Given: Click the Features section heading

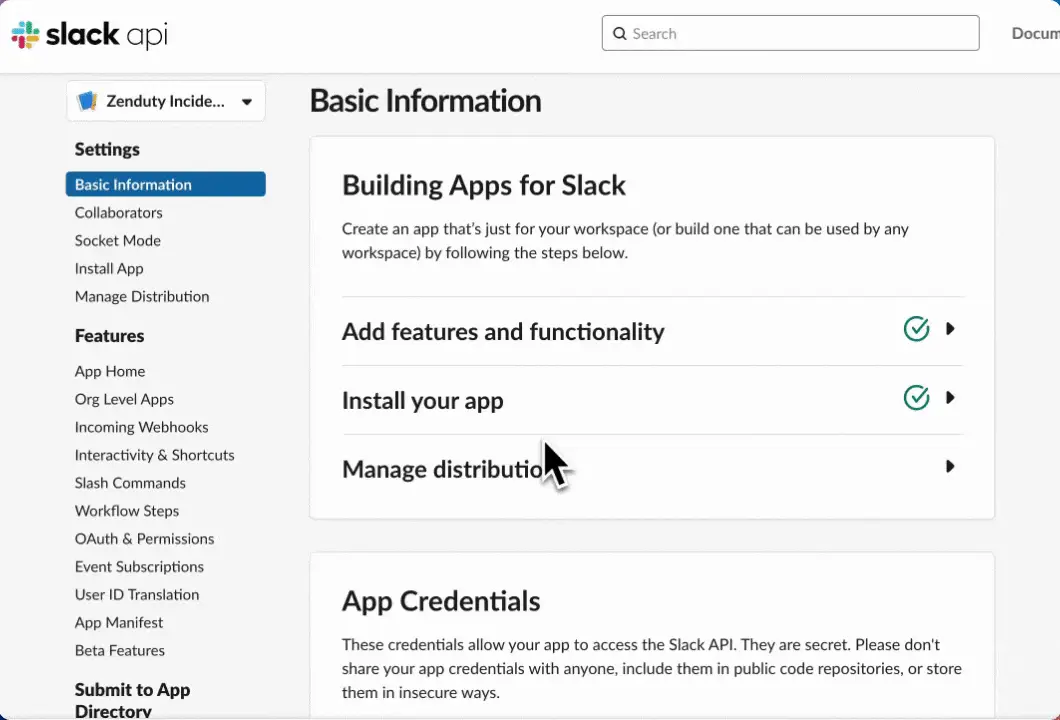Looking at the screenshot, I should [x=109, y=336].
